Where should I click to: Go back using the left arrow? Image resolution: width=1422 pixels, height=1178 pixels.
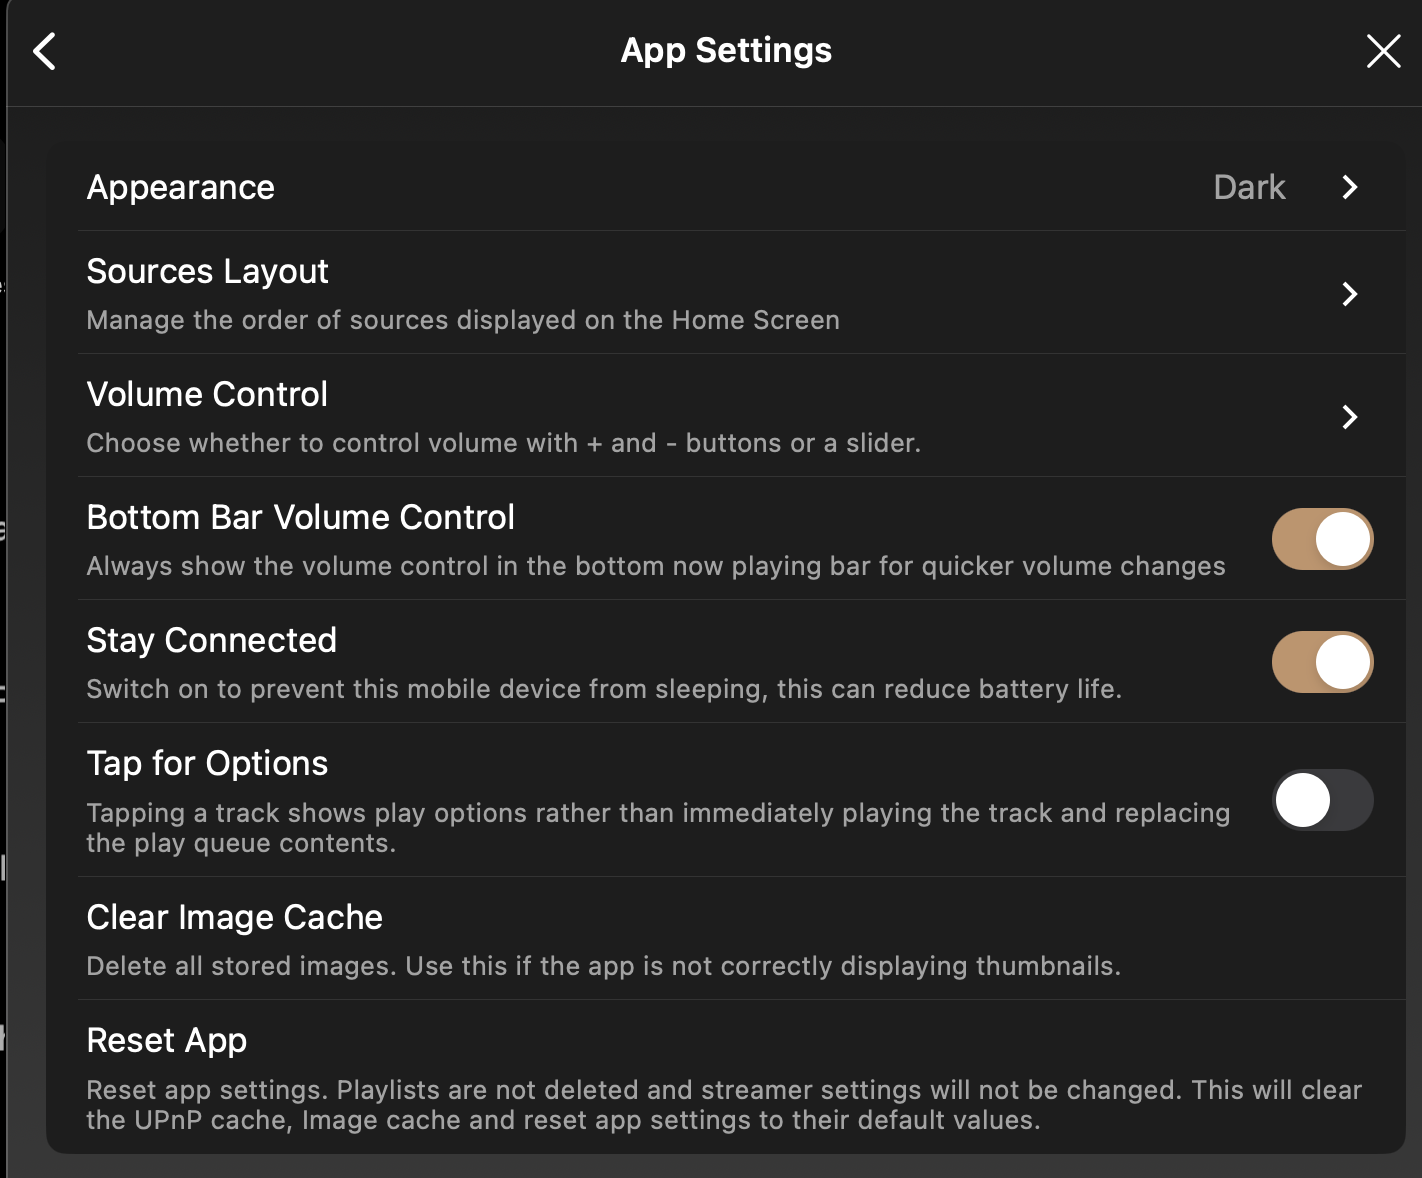[x=45, y=51]
